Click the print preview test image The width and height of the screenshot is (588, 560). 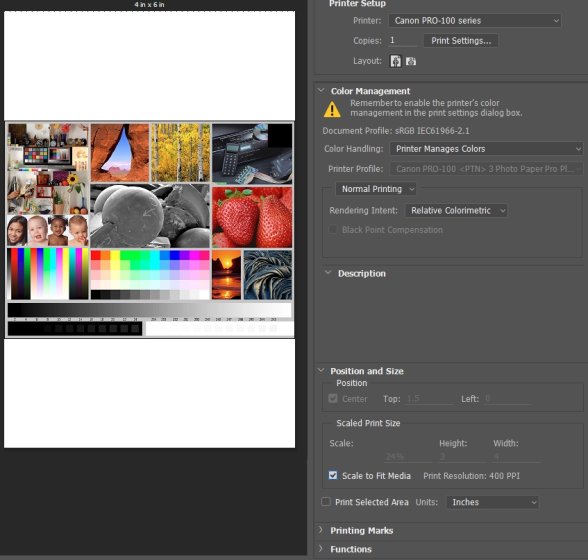pos(150,230)
